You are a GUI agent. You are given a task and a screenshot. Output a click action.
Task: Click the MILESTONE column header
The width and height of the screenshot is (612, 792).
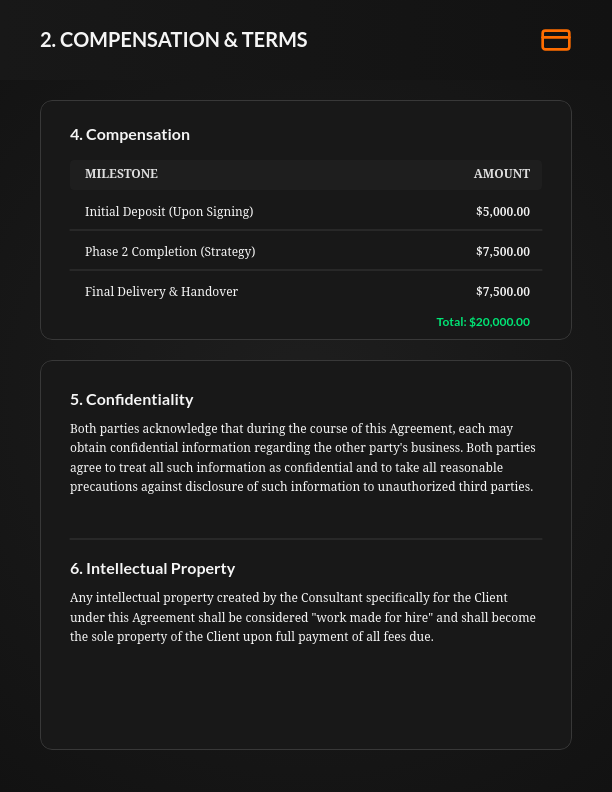tap(121, 174)
